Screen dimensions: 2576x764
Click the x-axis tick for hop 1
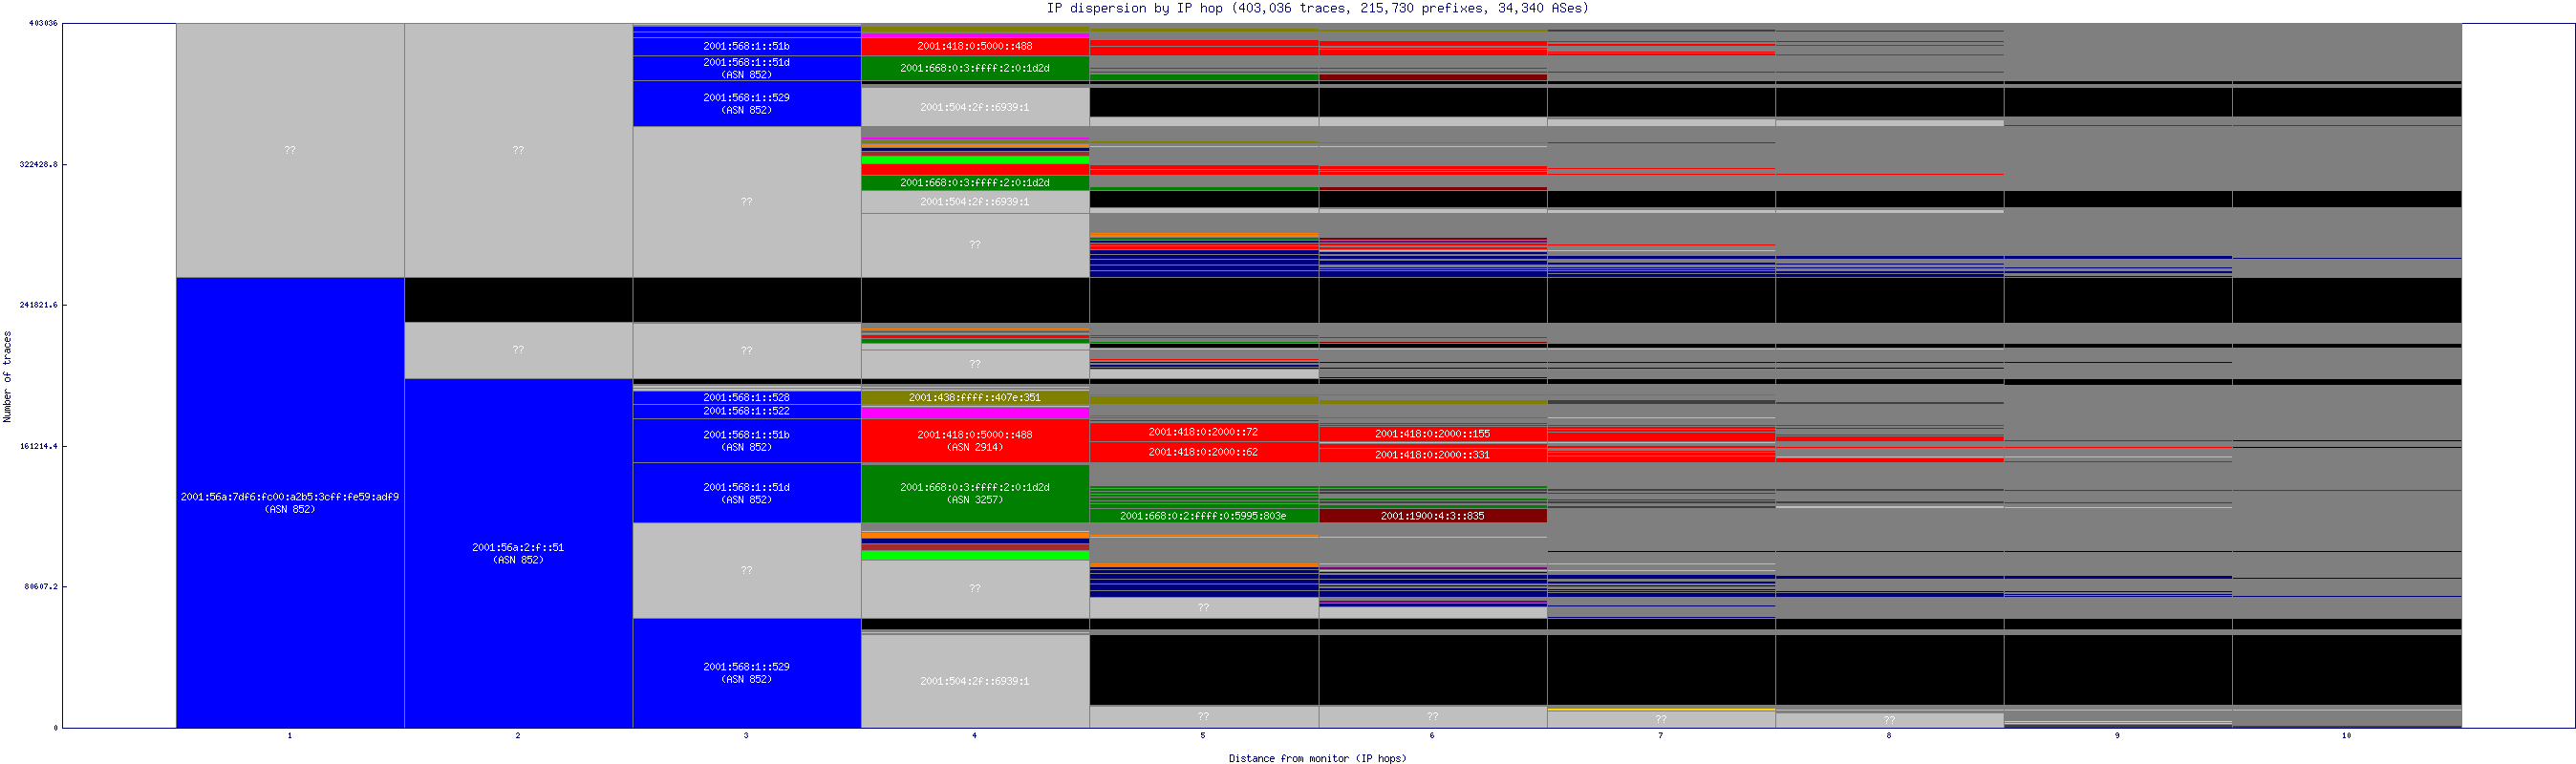[x=290, y=735]
